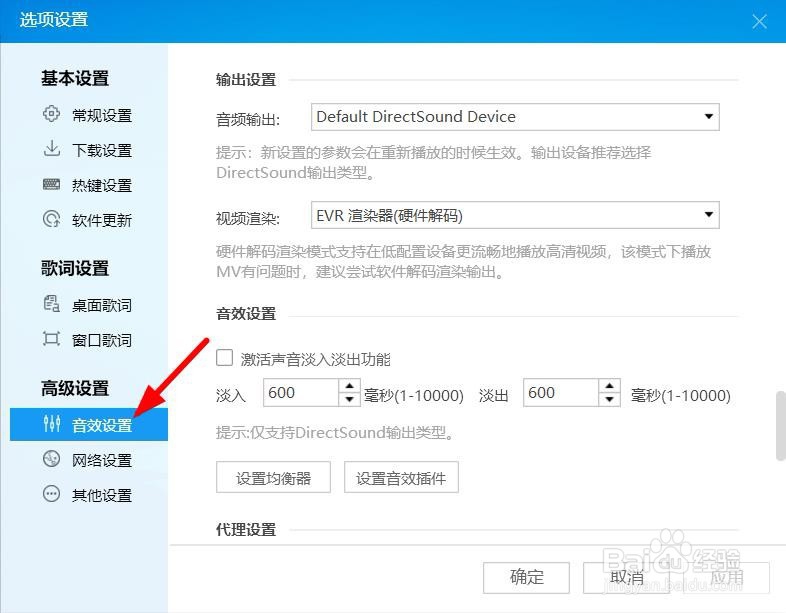The image size is (786, 613).
Task: Confirm with the 确定 button
Action: [x=526, y=577]
